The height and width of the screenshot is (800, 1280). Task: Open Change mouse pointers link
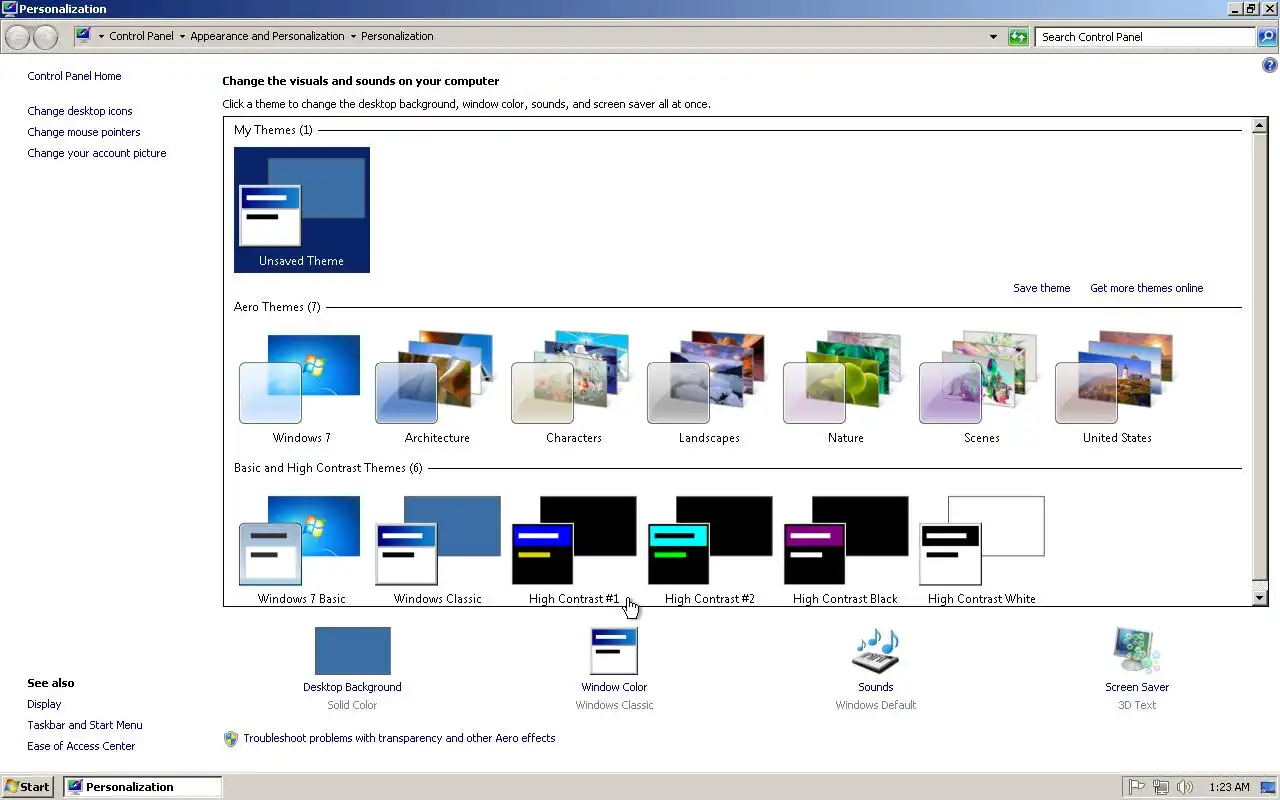coord(84,132)
